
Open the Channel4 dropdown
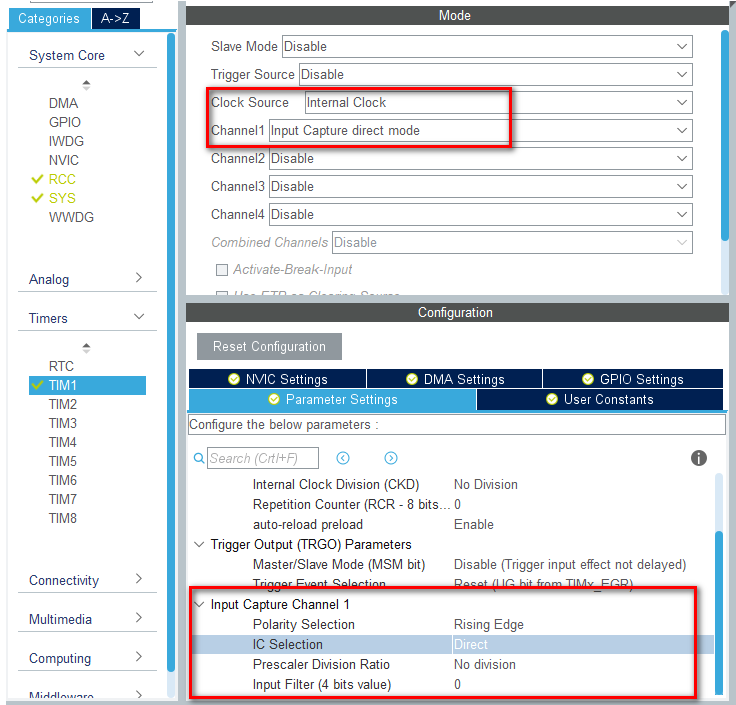click(481, 215)
